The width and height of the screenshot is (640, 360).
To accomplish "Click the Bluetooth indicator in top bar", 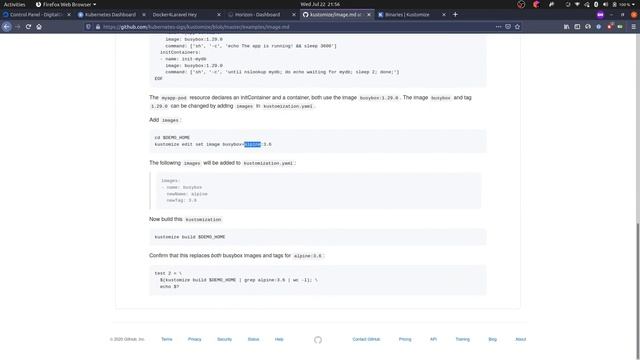I will (x=596, y=4).
